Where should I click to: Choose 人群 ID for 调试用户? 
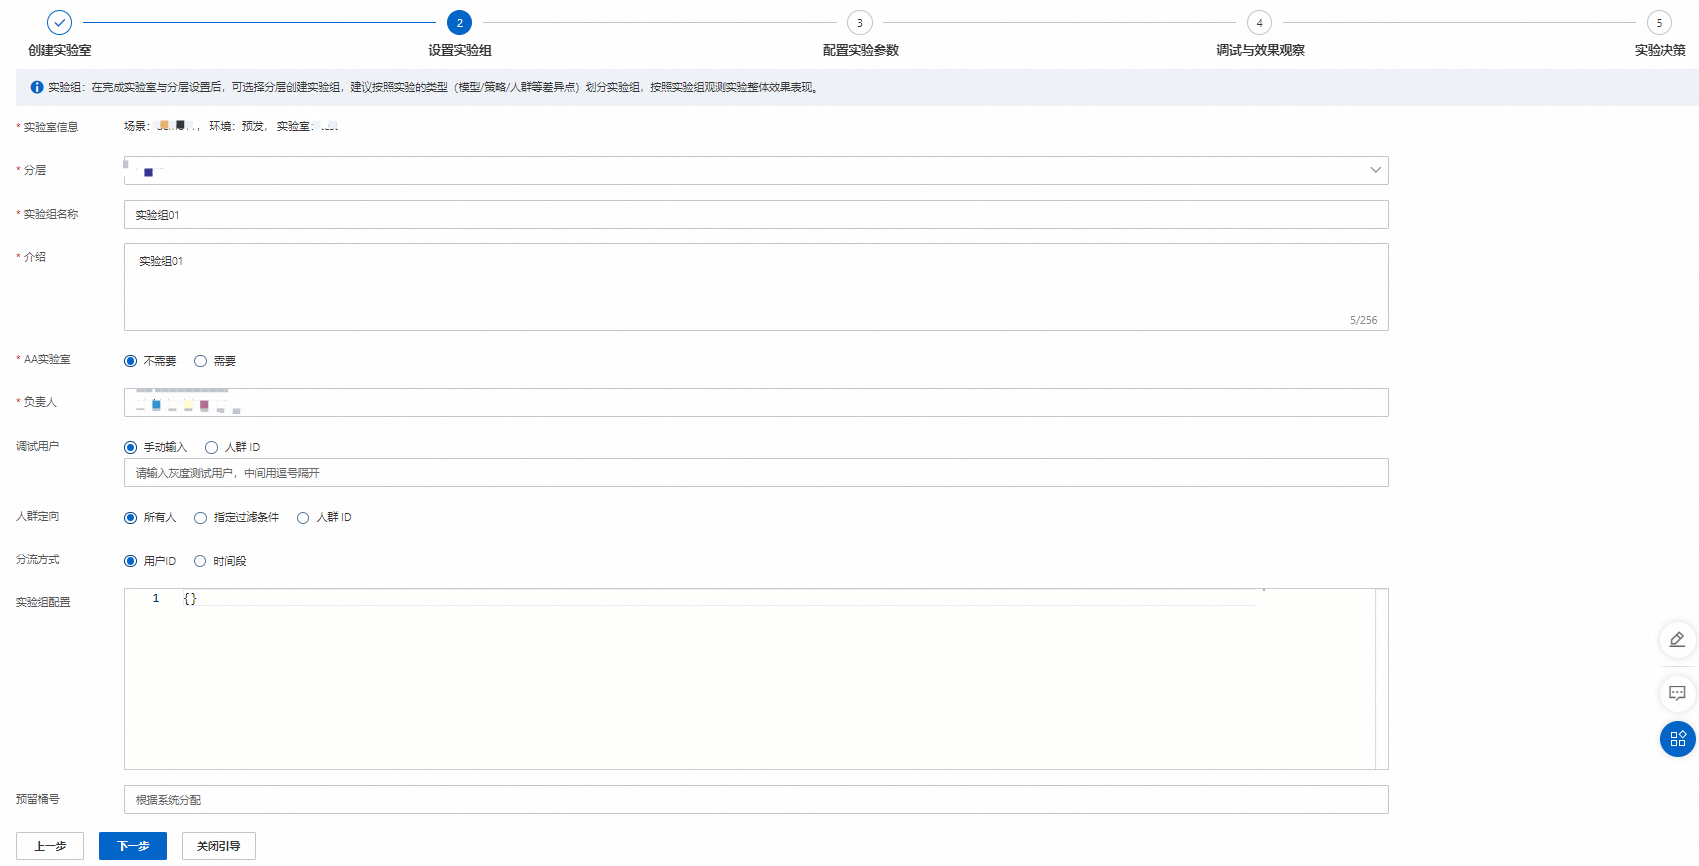[211, 447]
